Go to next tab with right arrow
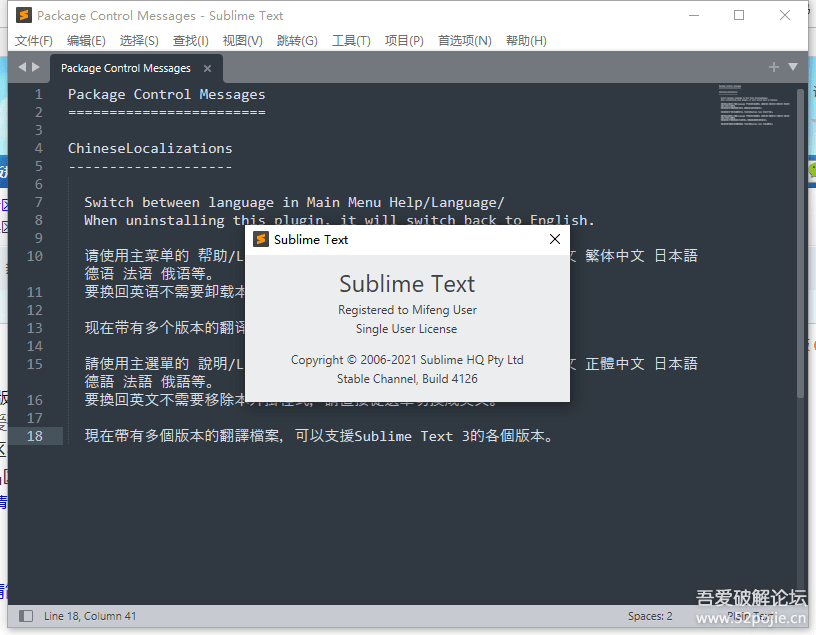816x635 pixels. (x=36, y=67)
